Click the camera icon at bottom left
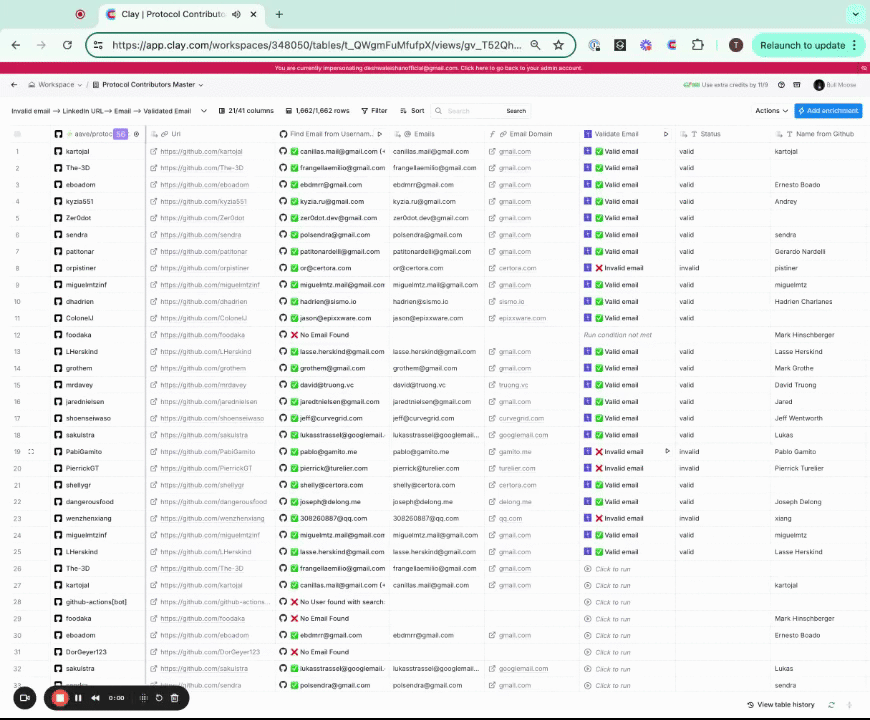The width and height of the screenshot is (870, 720). 25,698
